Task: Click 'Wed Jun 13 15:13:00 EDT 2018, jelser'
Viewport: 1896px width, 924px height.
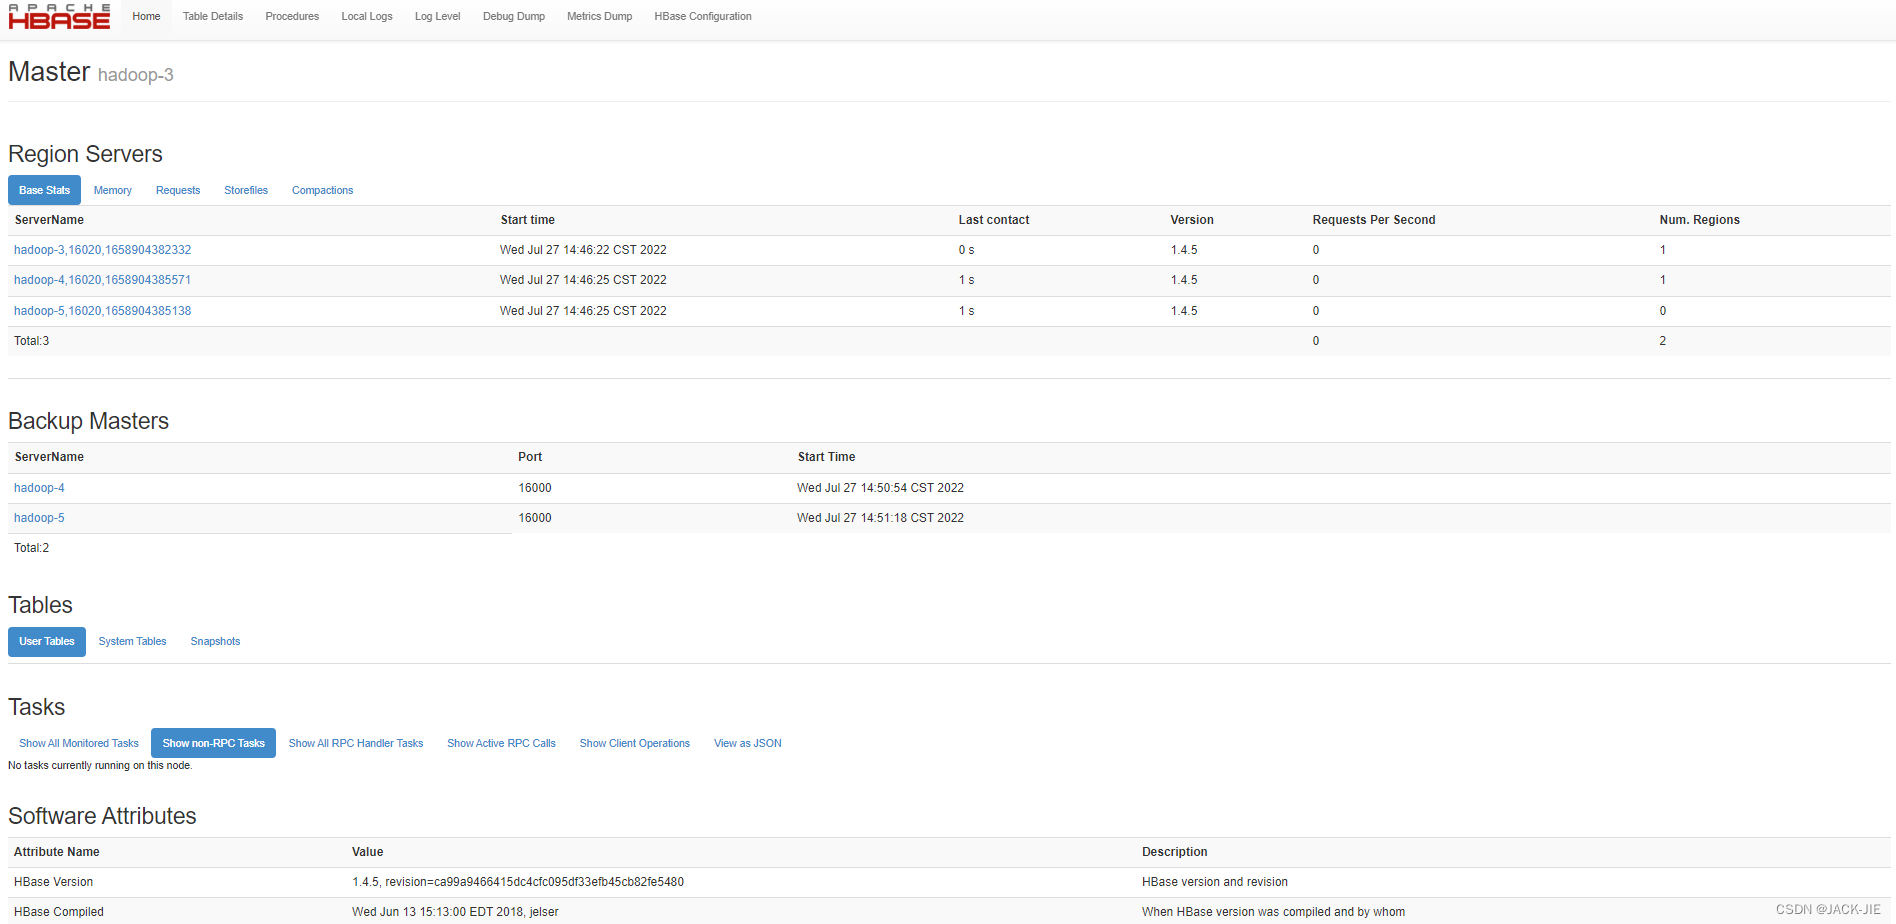Action: [x=455, y=912]
